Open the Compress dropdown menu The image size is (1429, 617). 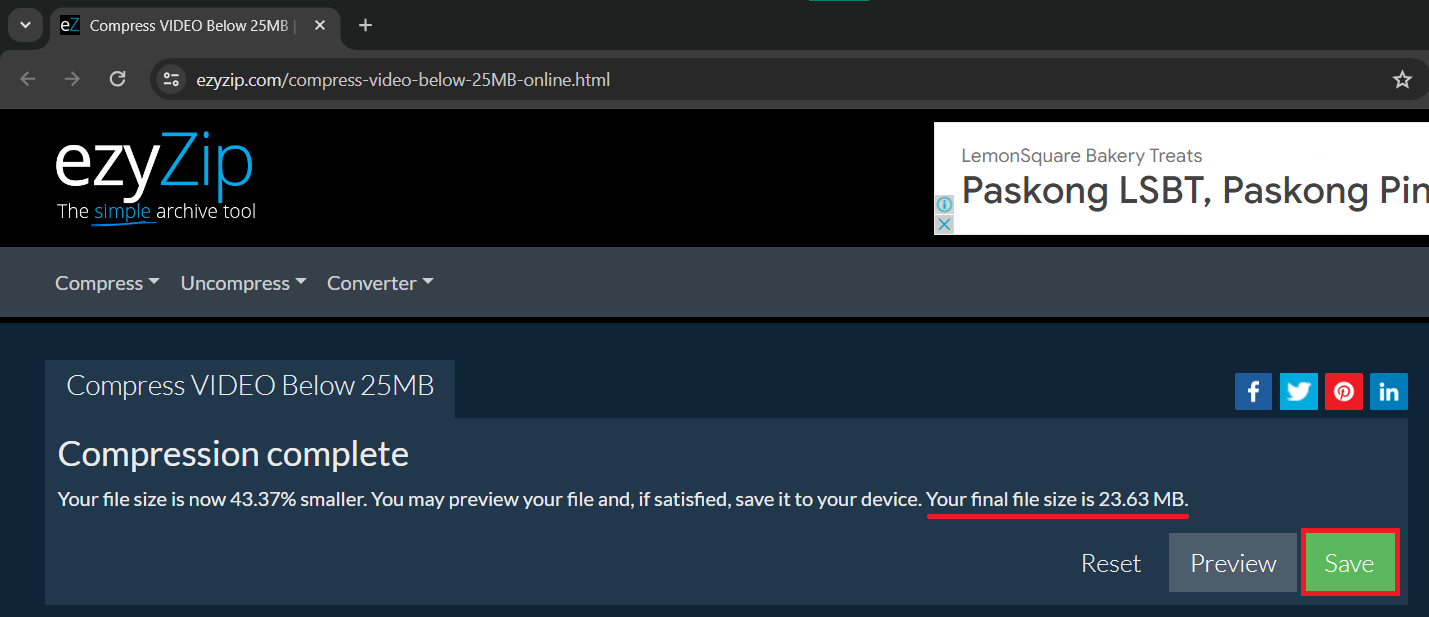tap(106, 283)
